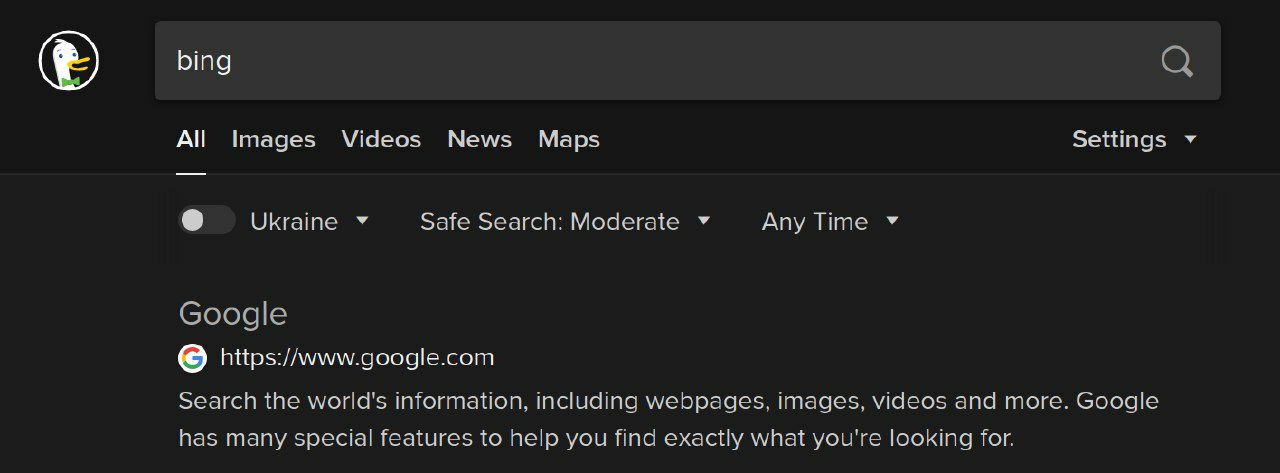Select the All results tab

(x=191, y=139)
